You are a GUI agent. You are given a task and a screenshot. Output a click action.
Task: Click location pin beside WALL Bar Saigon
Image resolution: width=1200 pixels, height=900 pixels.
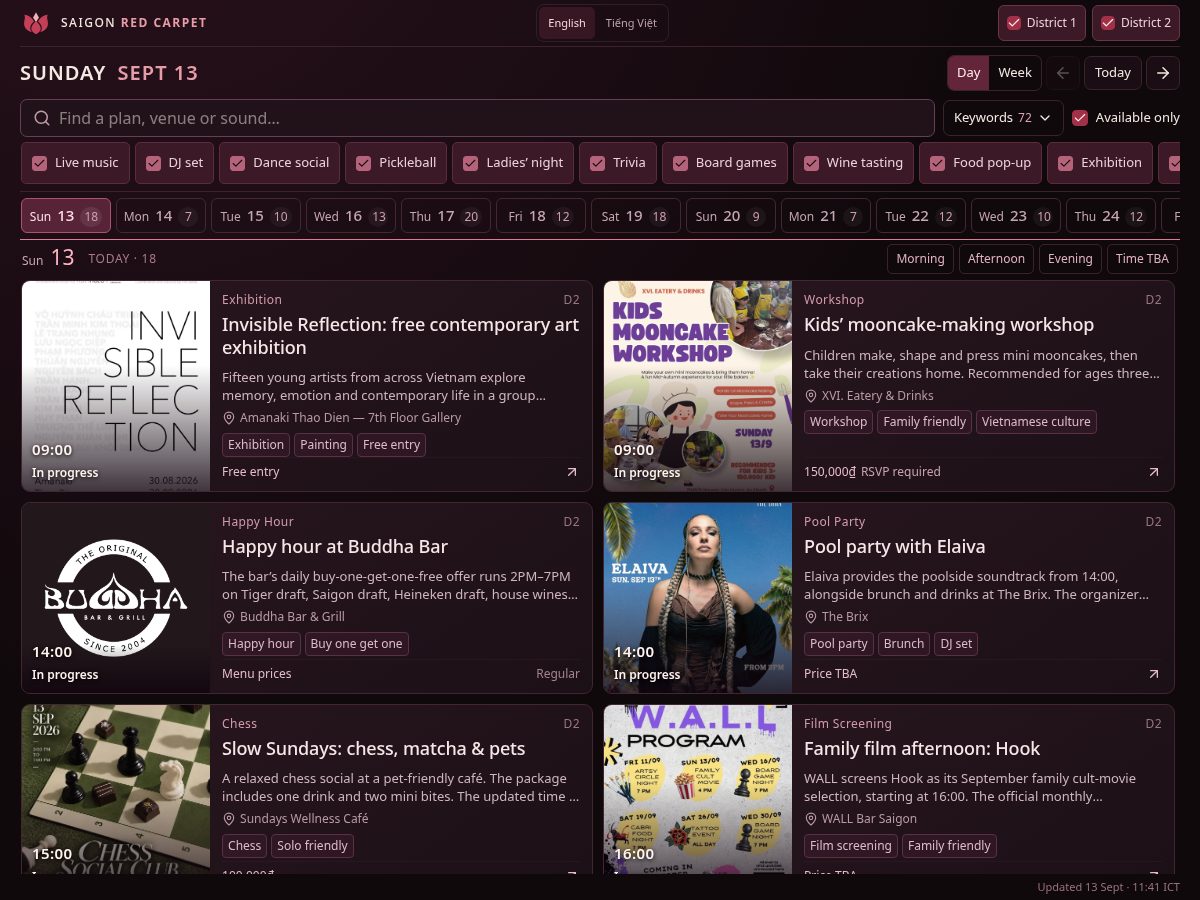coord(811,819)
